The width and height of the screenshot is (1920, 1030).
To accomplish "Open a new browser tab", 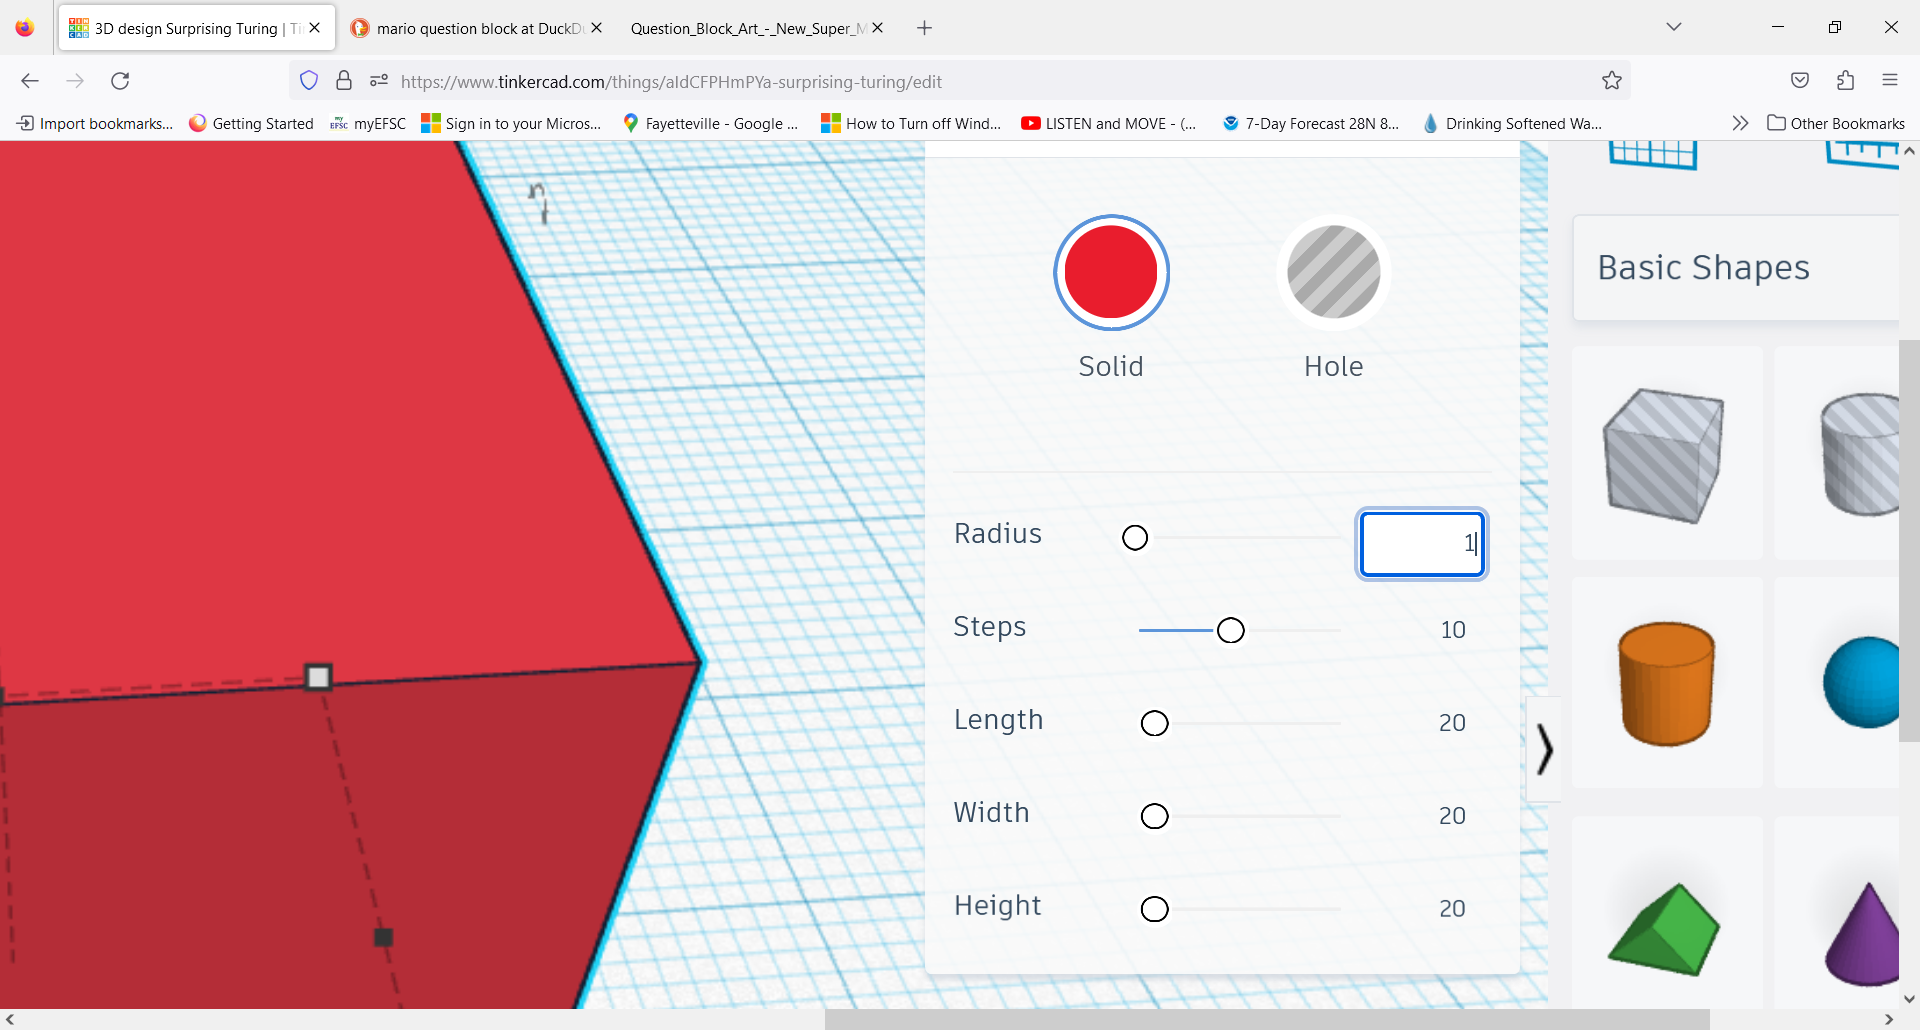I will [924, 28].
